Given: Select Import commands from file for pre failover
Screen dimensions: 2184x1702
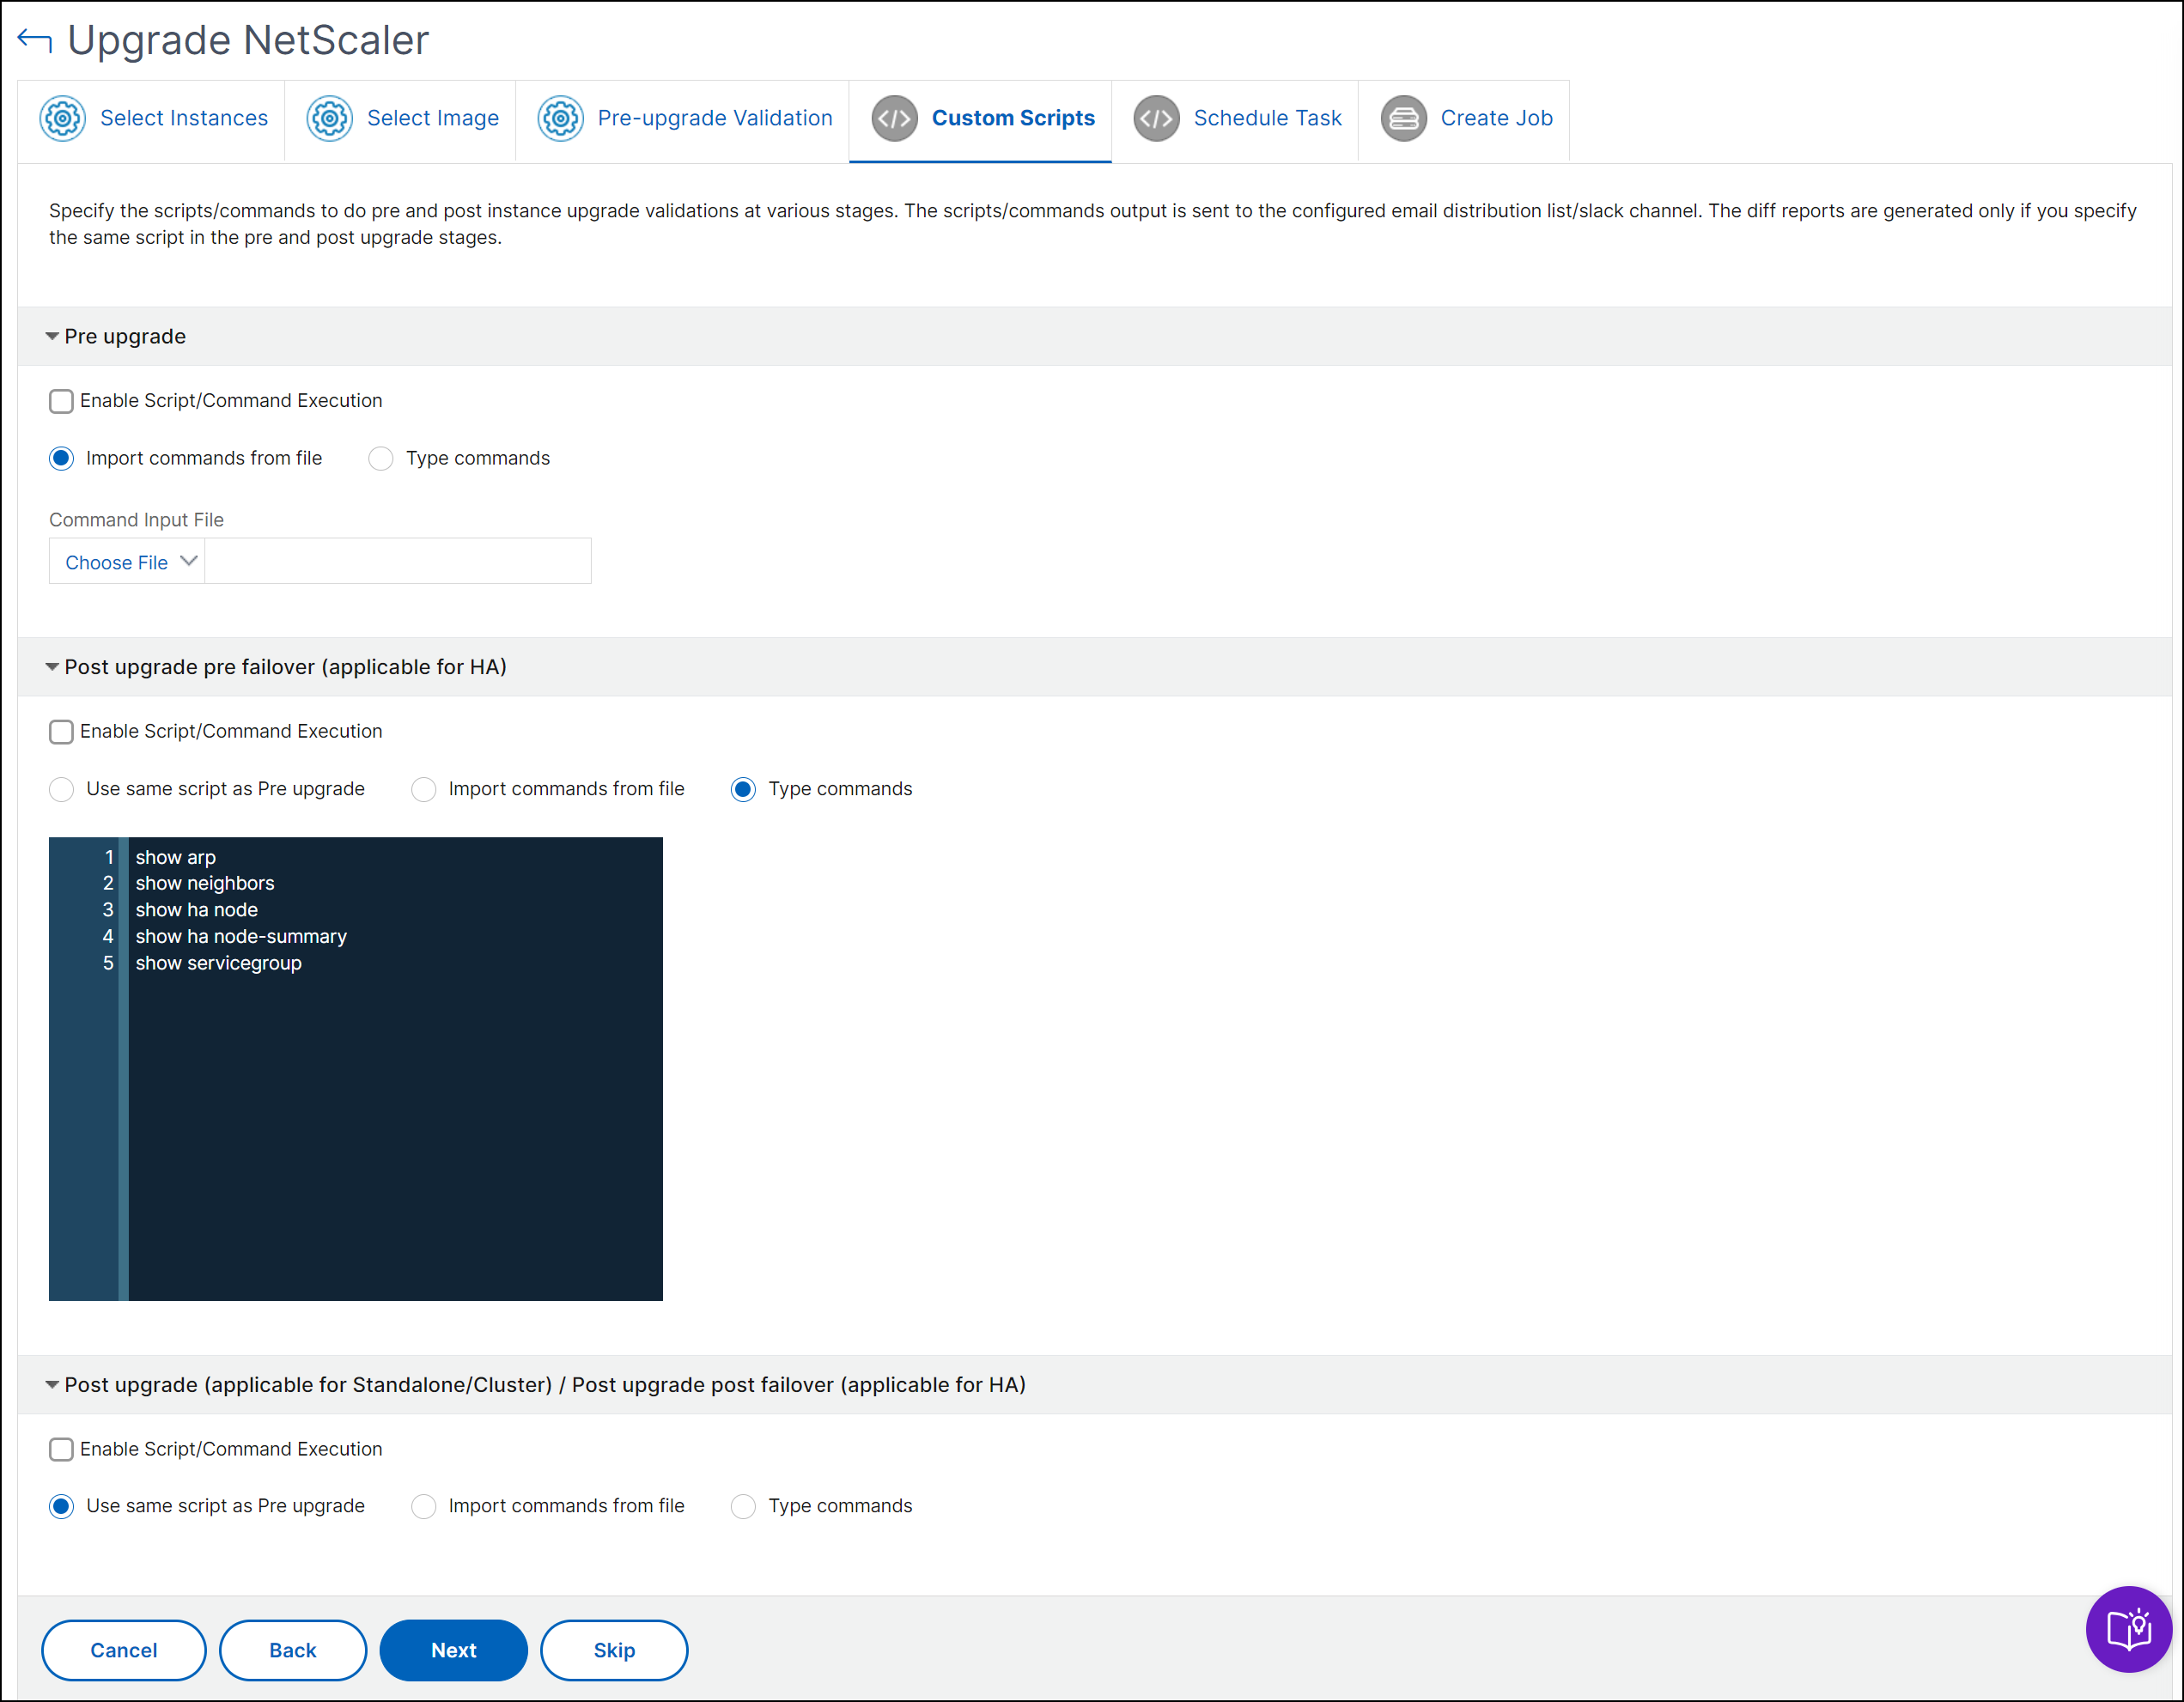Looking at the screenshot, I should point(424,790).
